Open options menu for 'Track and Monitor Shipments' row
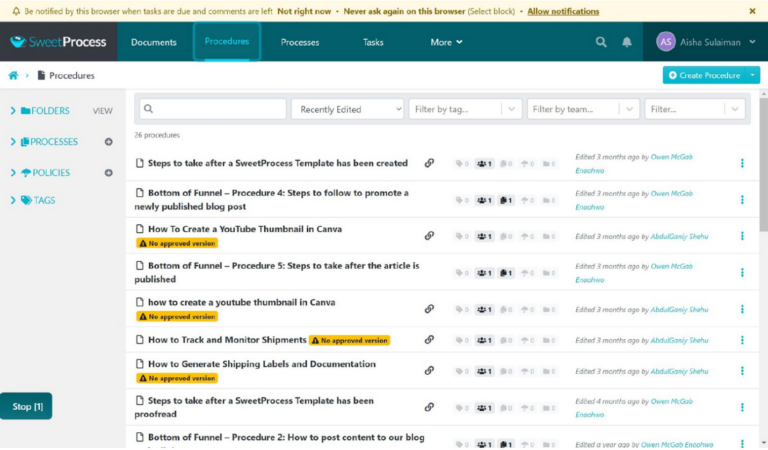Image resolution: width=768 pixels, height=450 pixels. pos(742,340)
